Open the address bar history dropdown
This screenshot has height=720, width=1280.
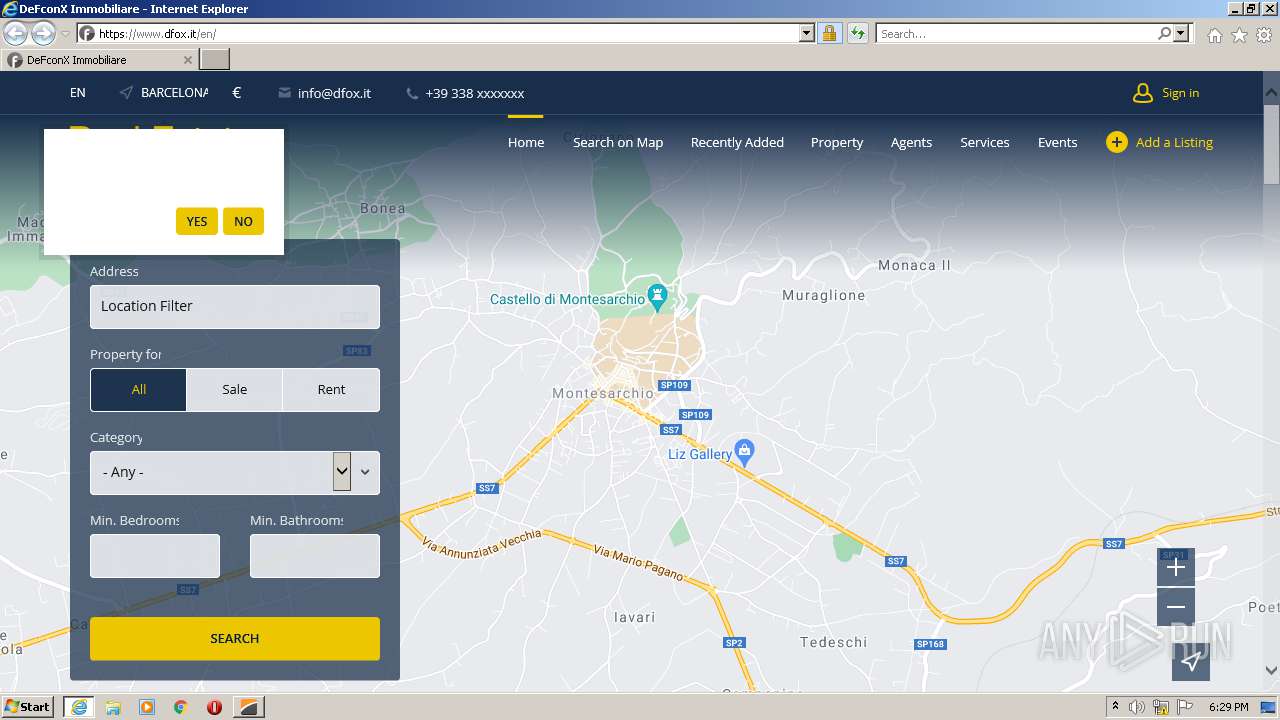pos(807,34)
